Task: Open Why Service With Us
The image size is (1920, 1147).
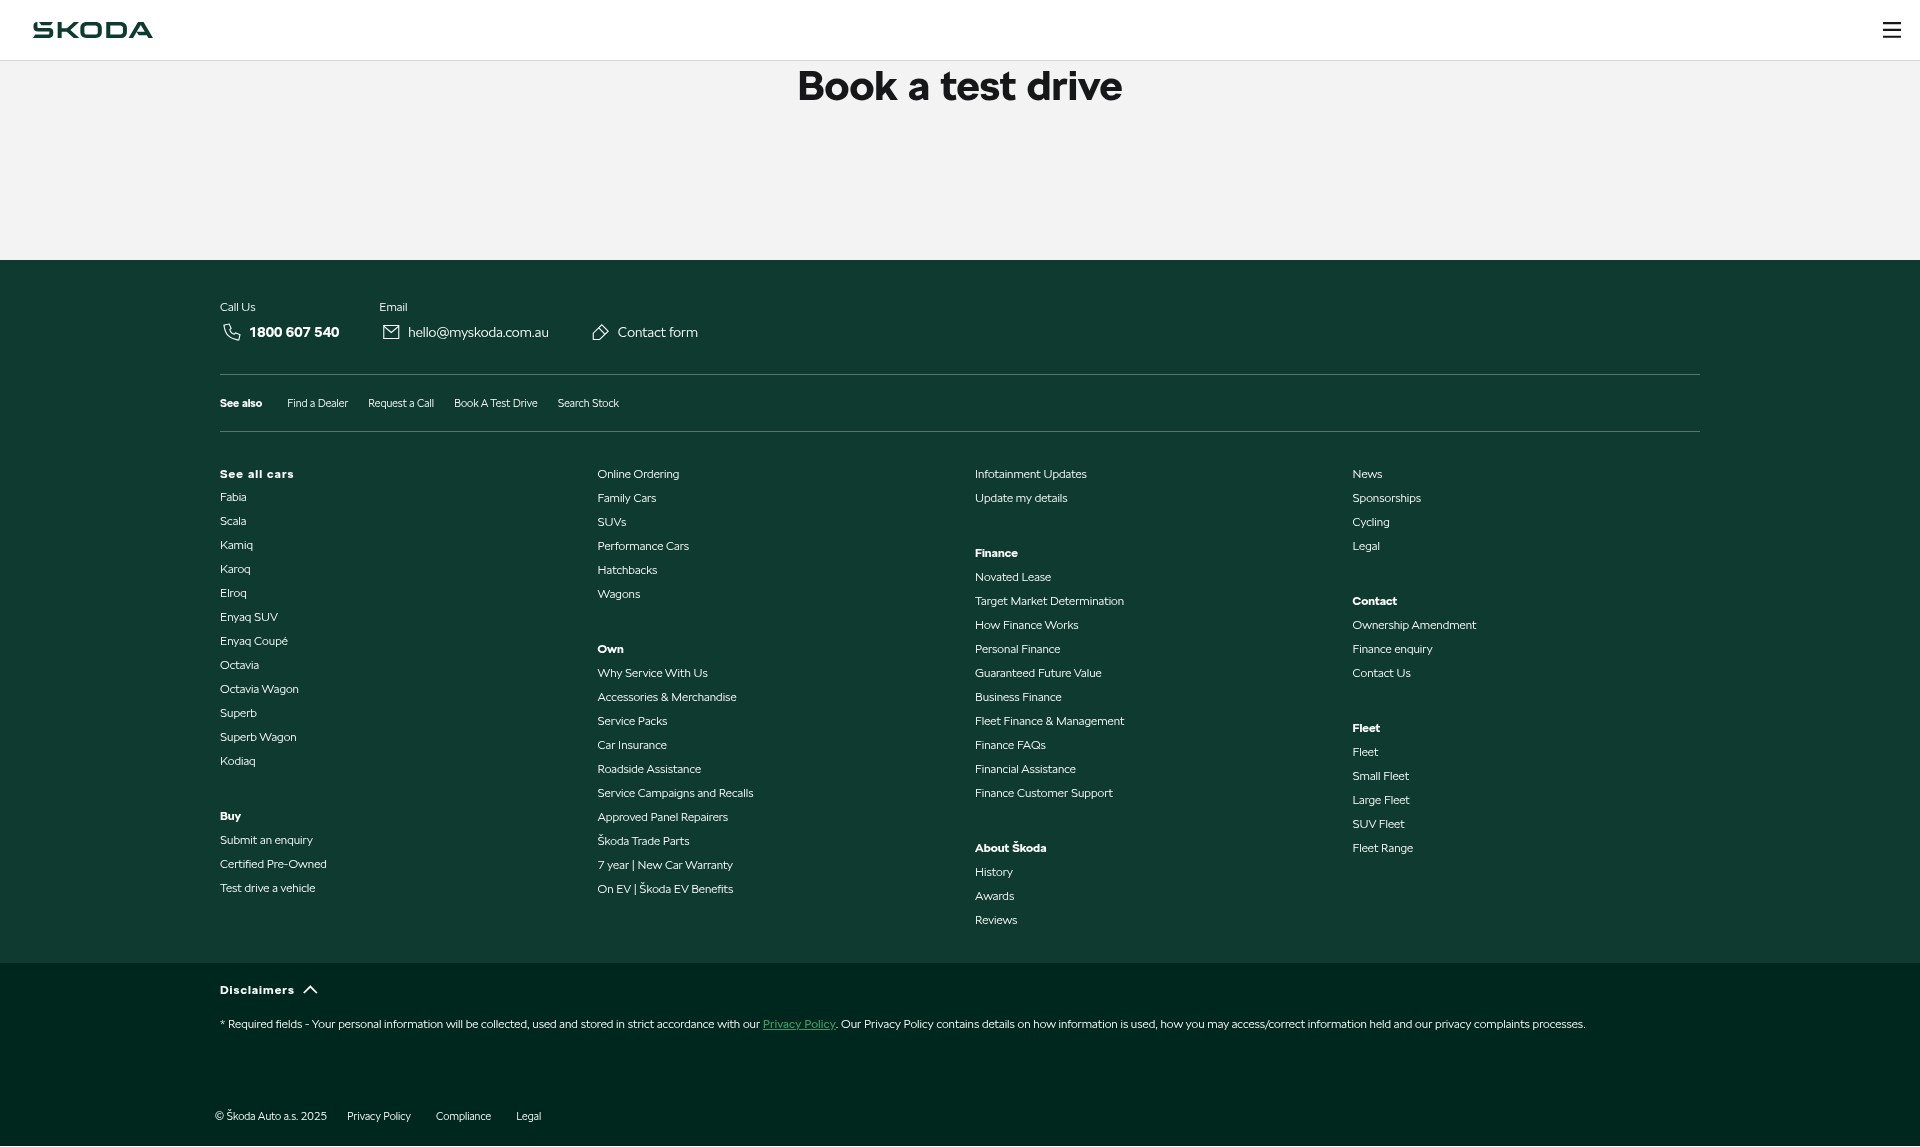Action: pos(652,674)
